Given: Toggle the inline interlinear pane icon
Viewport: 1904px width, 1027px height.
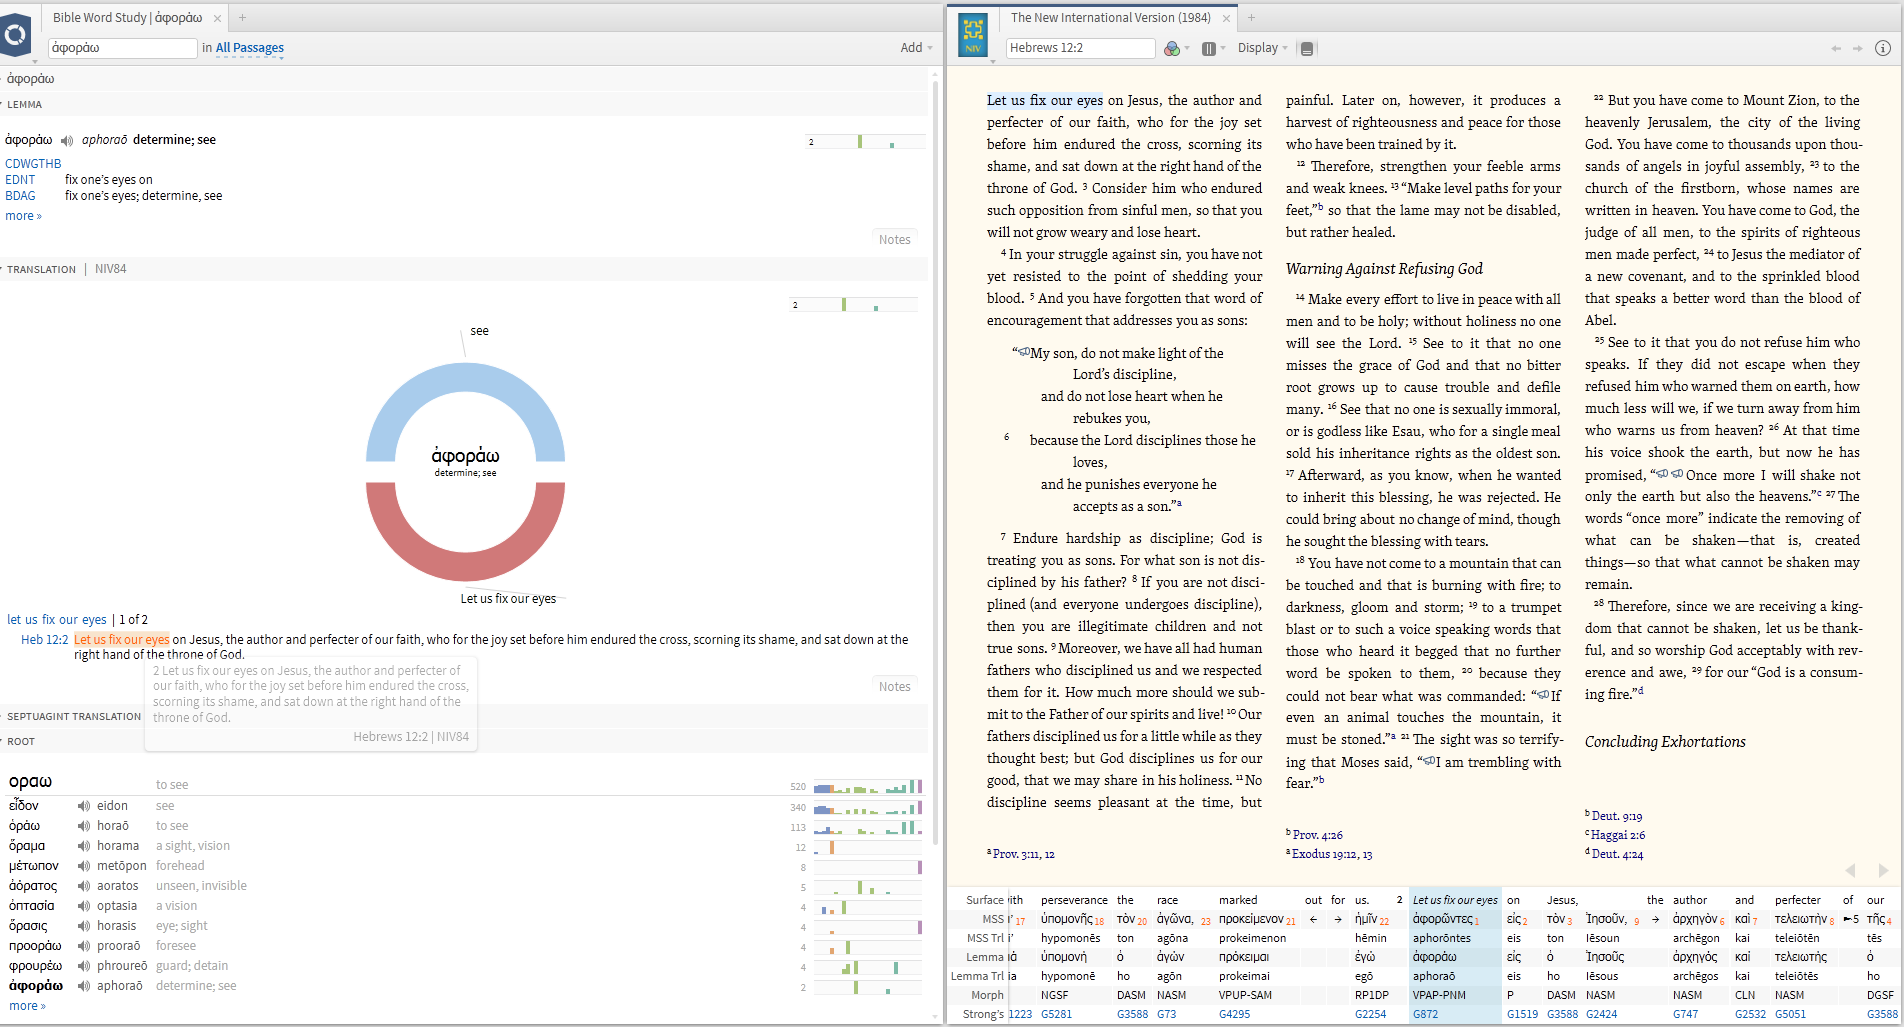Looking at the screenshot, I should [x=1307, y=48].
